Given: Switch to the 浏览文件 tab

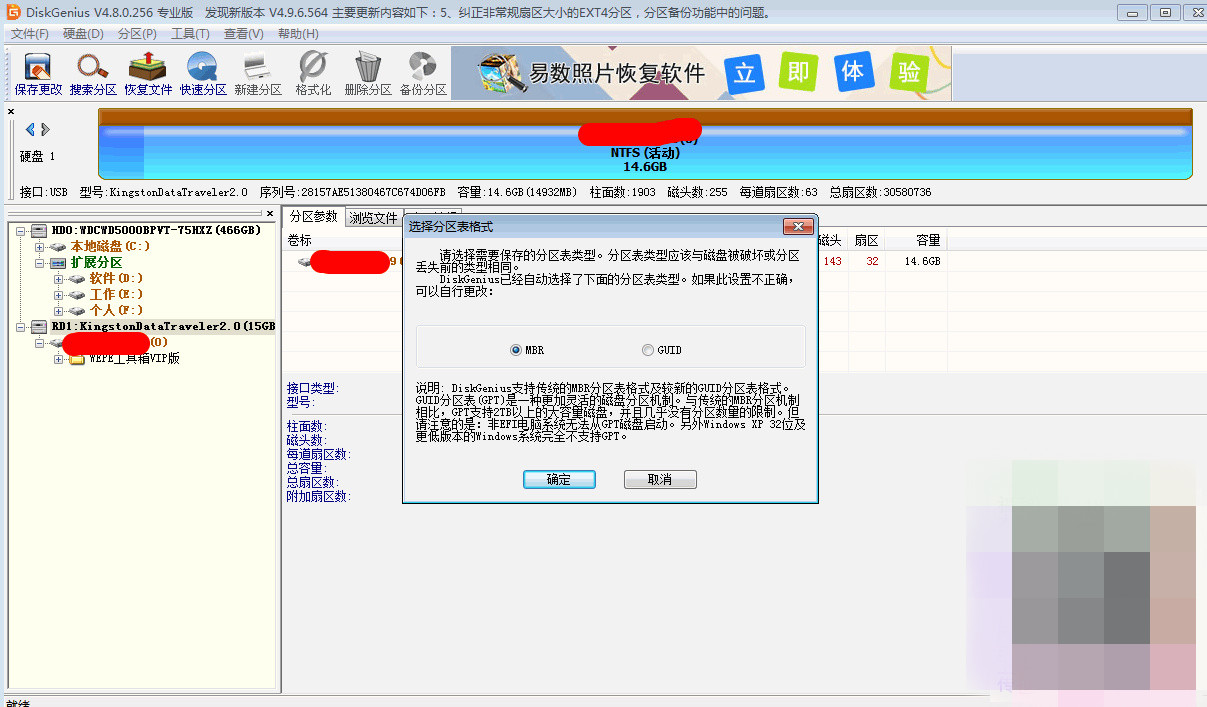Looking at the screenshot, I should [x=373, y=218].
